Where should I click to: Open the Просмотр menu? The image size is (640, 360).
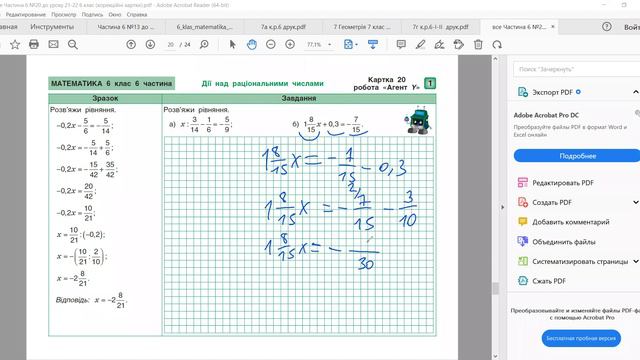click(64, 15)
